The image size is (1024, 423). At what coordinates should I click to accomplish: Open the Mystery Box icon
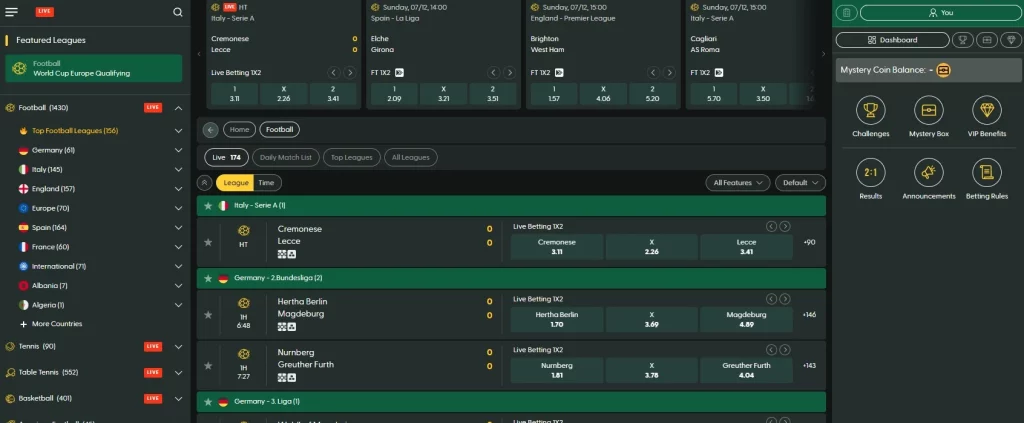click(x=929, y=110)
